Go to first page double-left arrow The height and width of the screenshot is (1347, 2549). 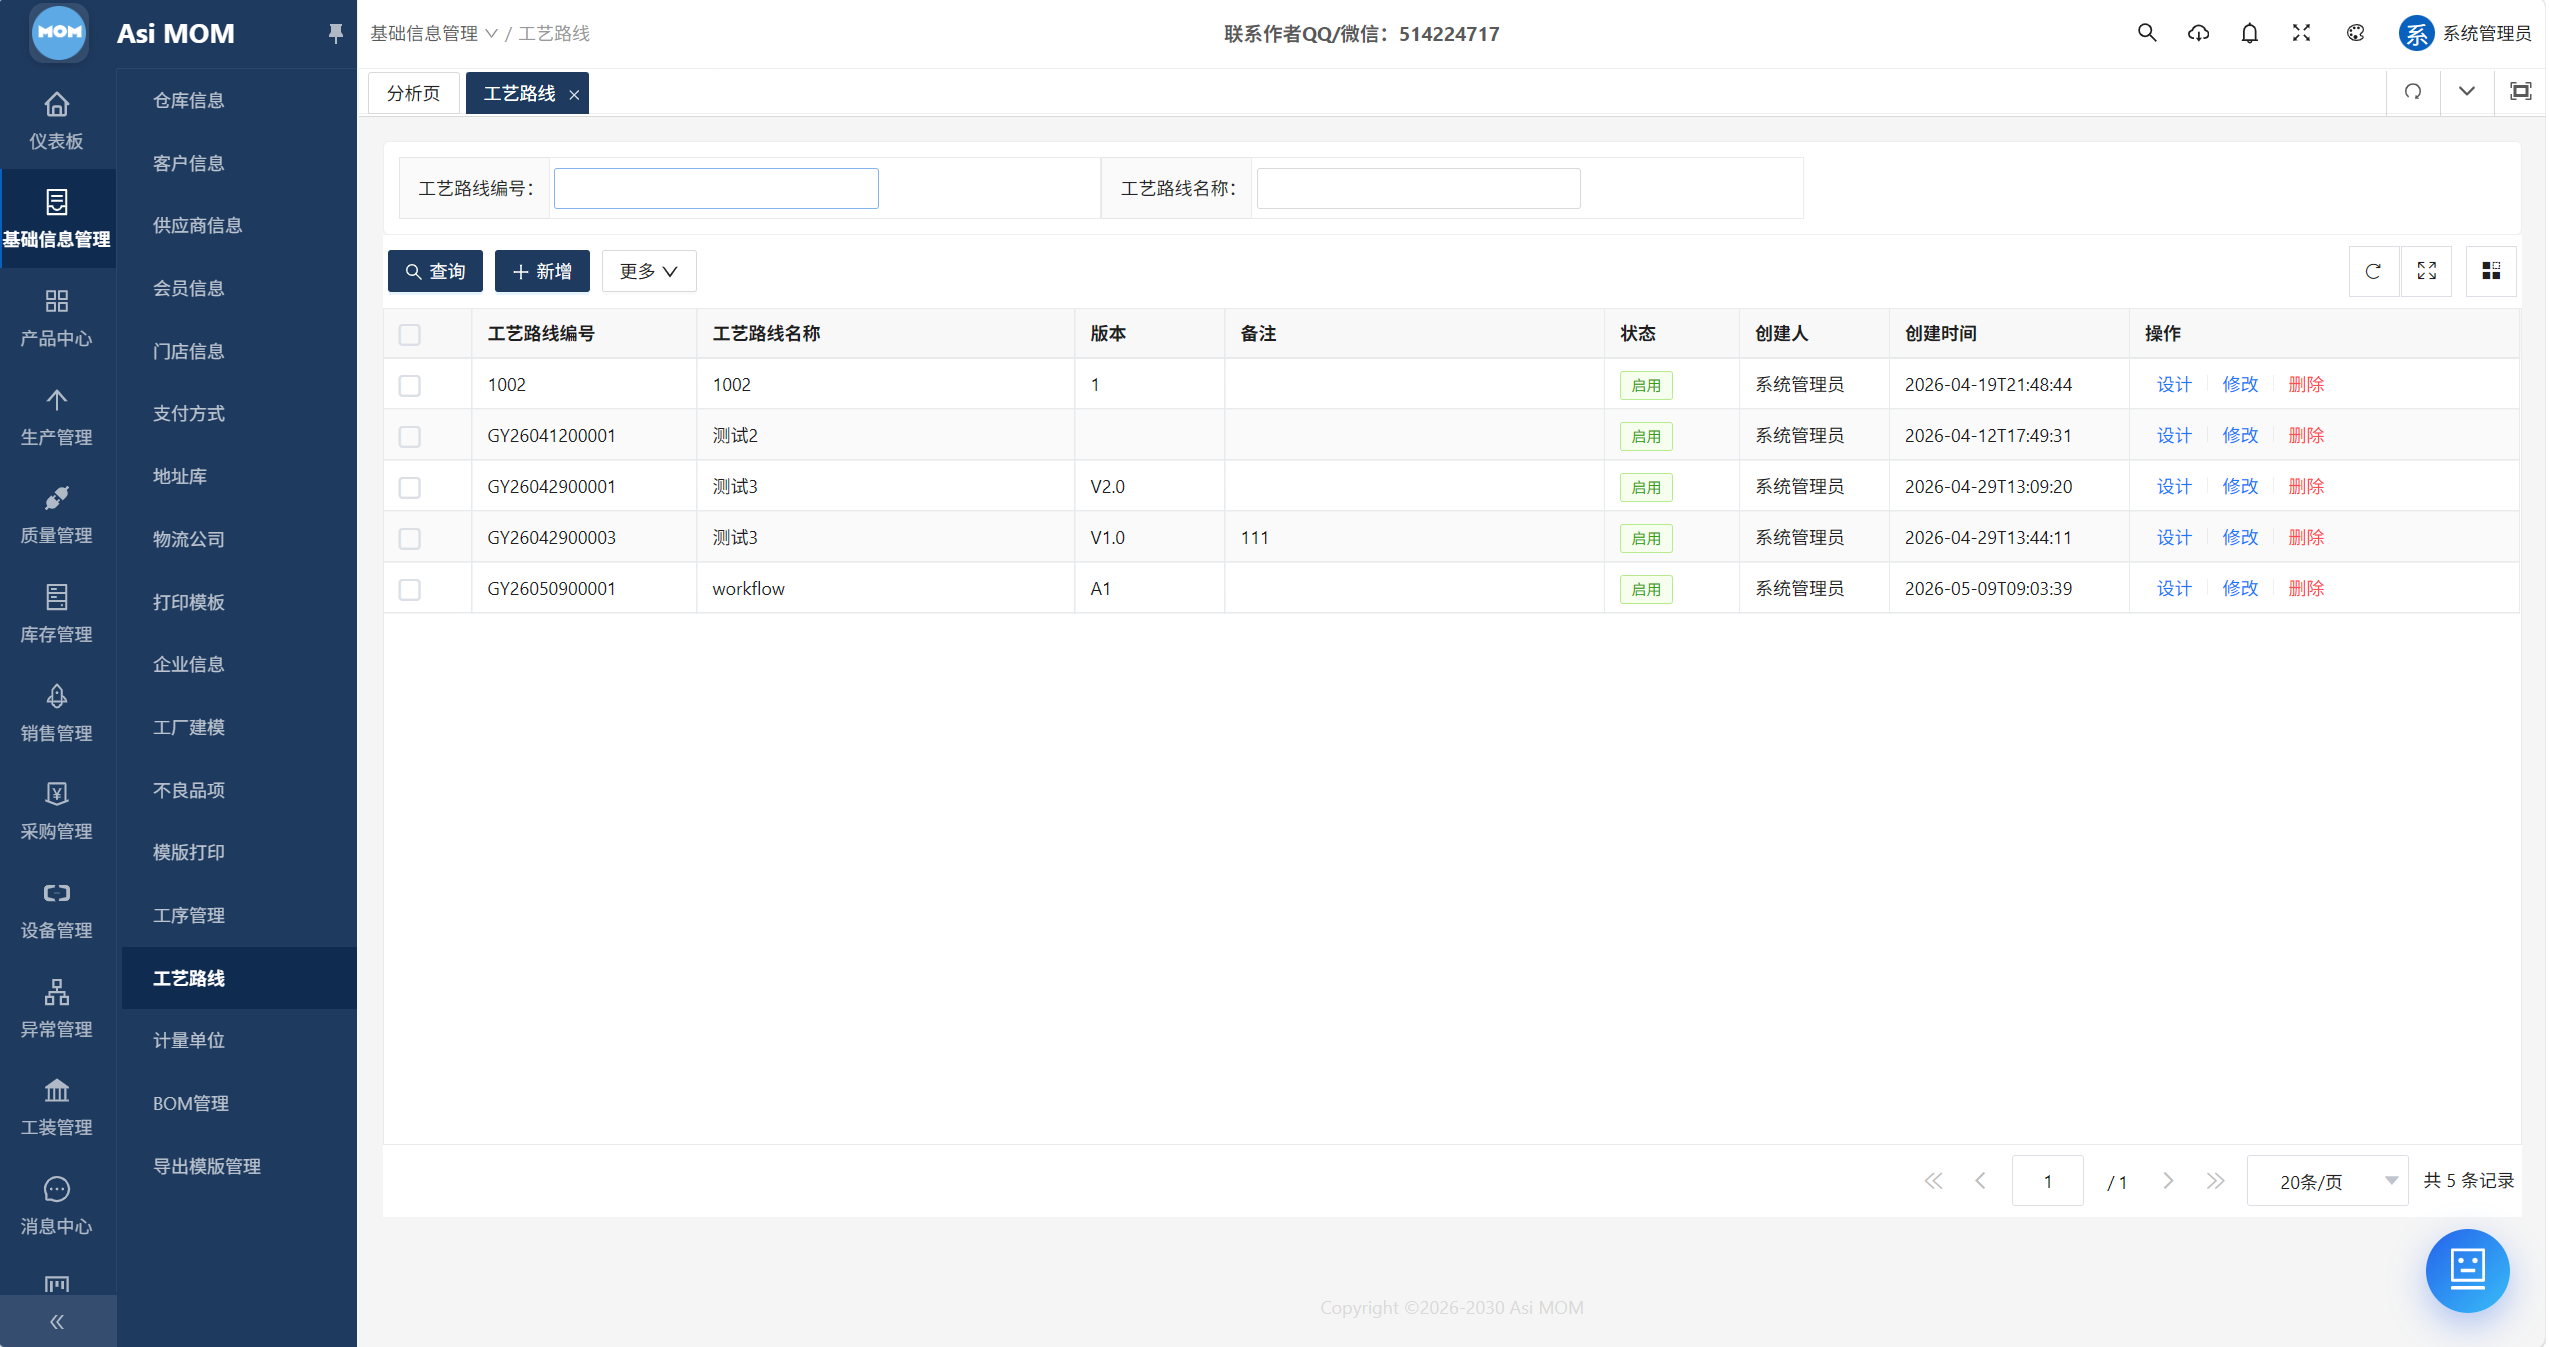click(x=1933, y=1181)
